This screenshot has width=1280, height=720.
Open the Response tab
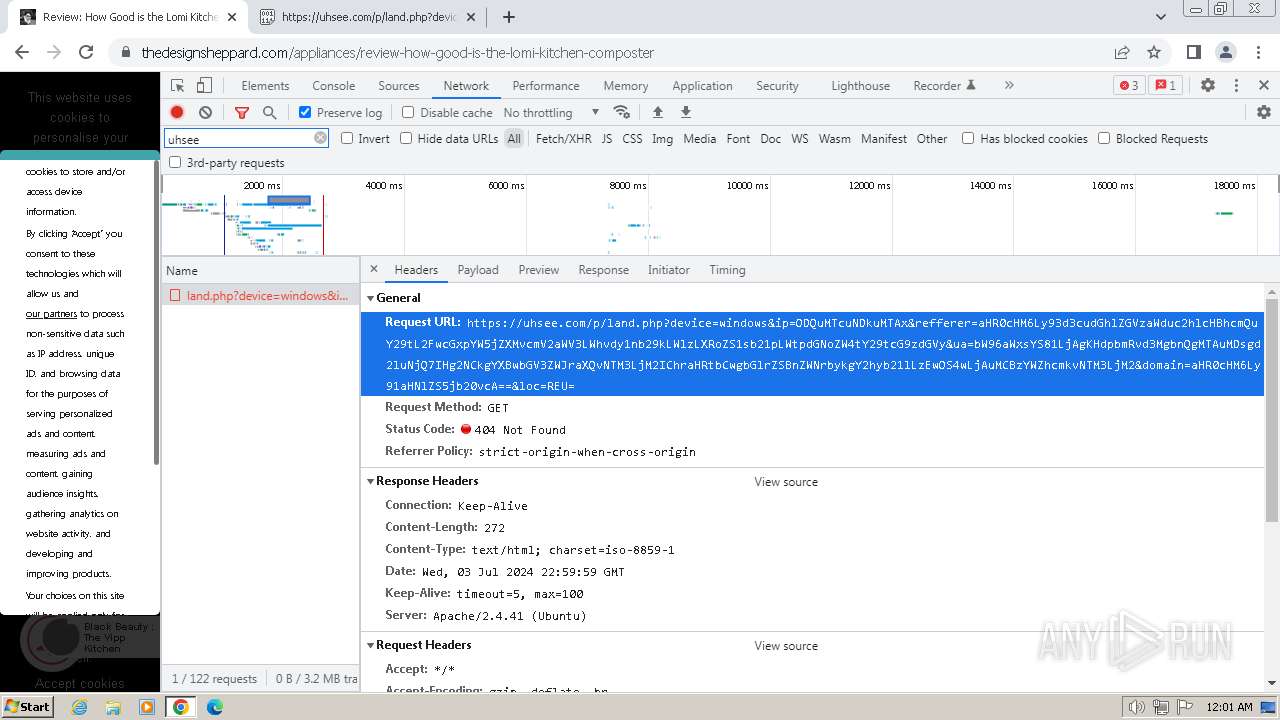point(604,270)
